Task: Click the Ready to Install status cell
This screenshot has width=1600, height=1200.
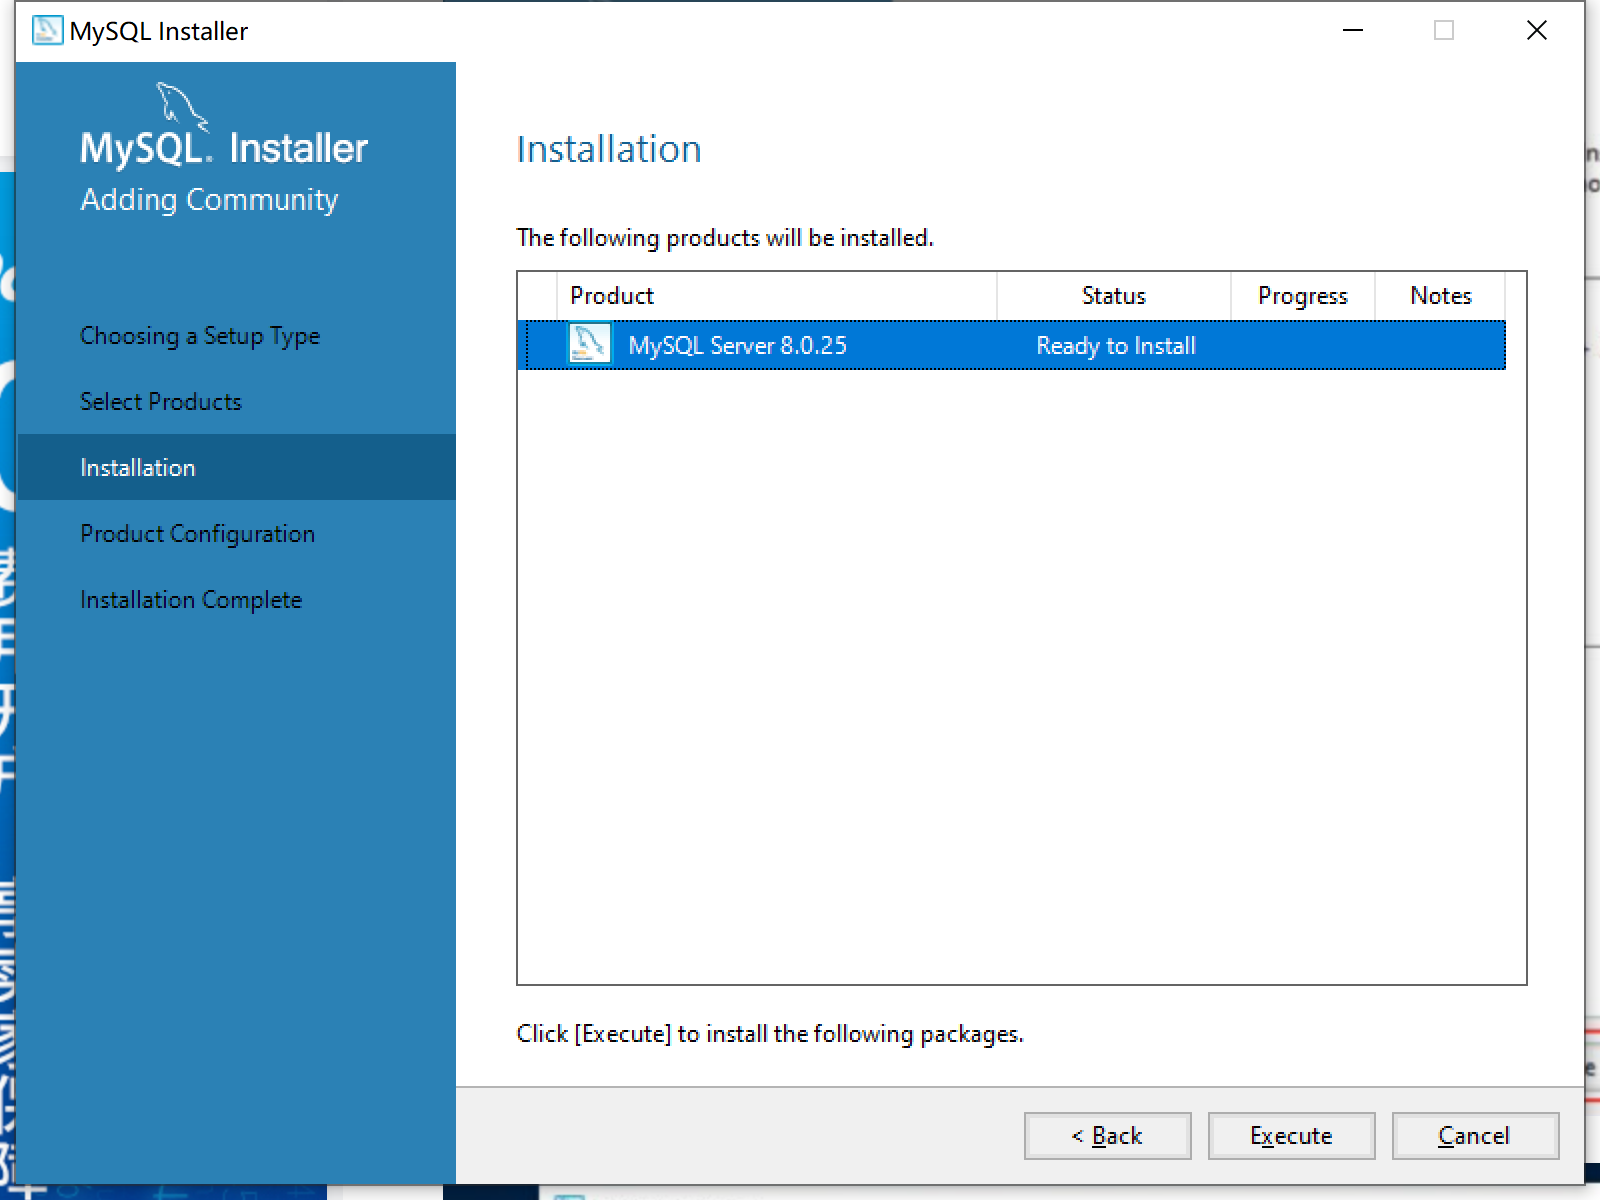Action: [x=1115, y=346]
